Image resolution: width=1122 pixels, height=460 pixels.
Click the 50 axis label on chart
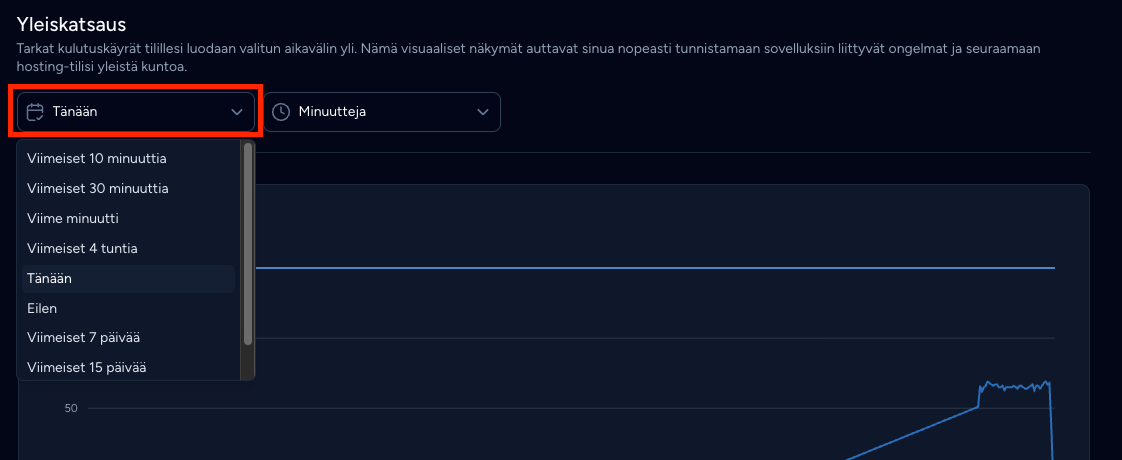71,408
